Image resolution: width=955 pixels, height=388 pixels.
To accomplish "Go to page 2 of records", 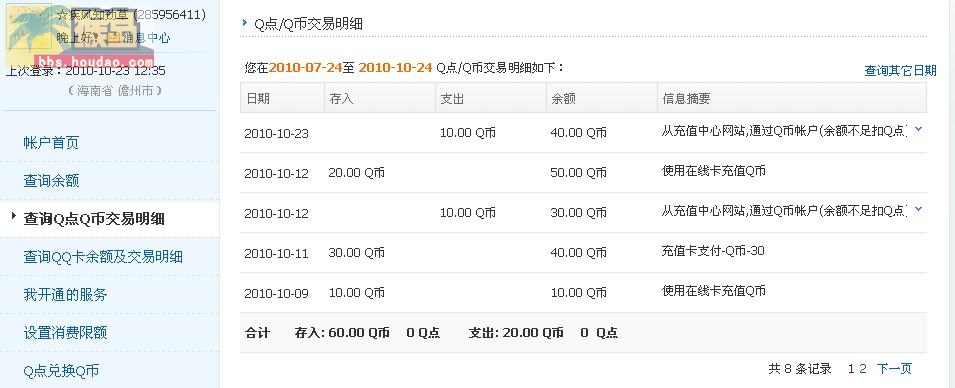I will tap(863, 369).
